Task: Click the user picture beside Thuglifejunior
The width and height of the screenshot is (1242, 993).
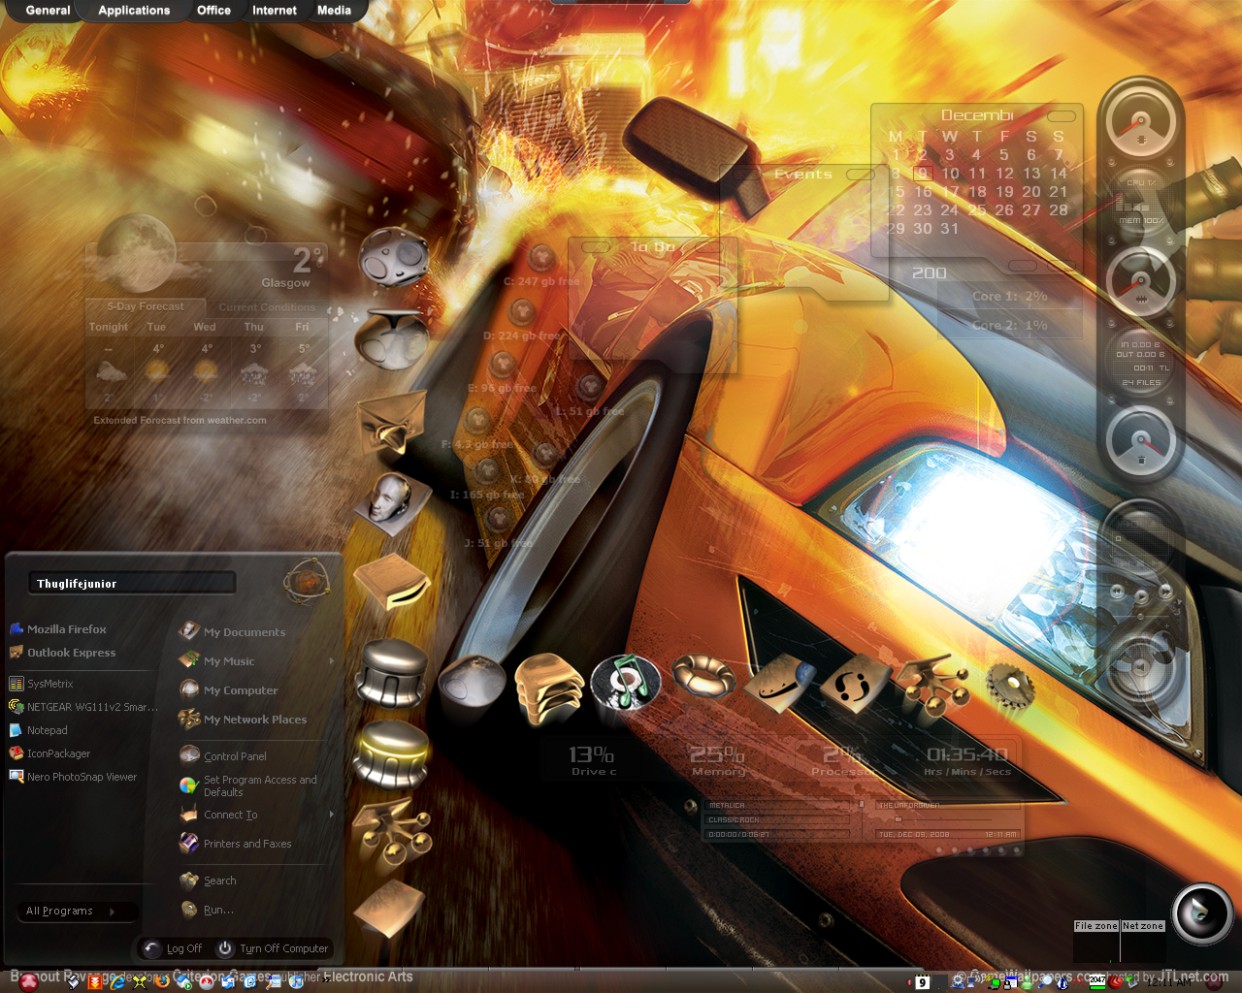Action: [x=305, y=580]
